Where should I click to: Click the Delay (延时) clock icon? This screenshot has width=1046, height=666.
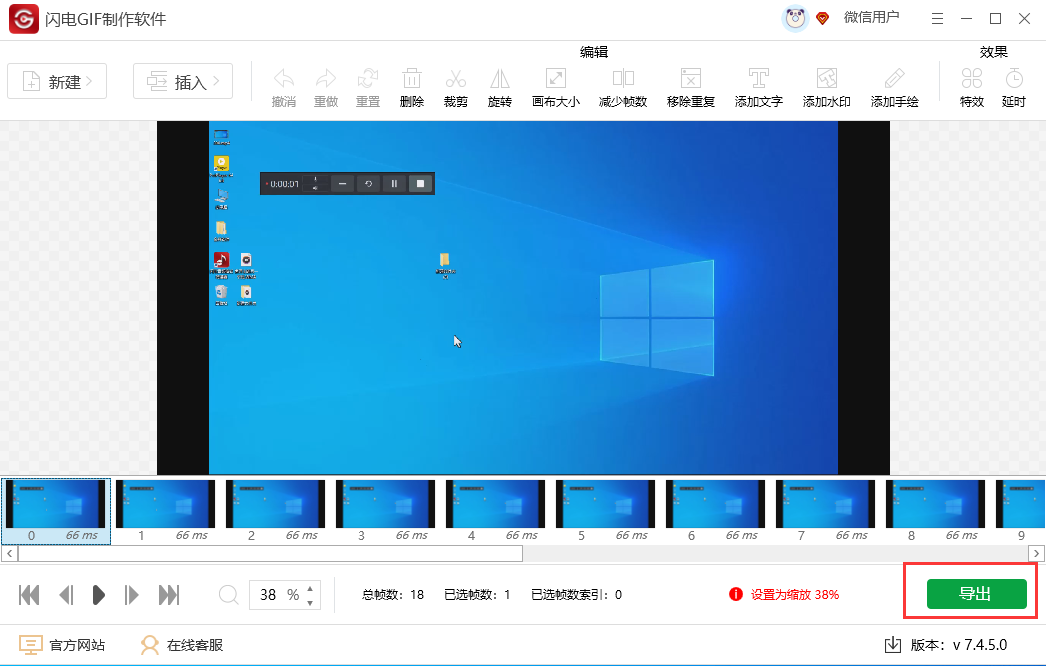click(x=1013, y=79)
